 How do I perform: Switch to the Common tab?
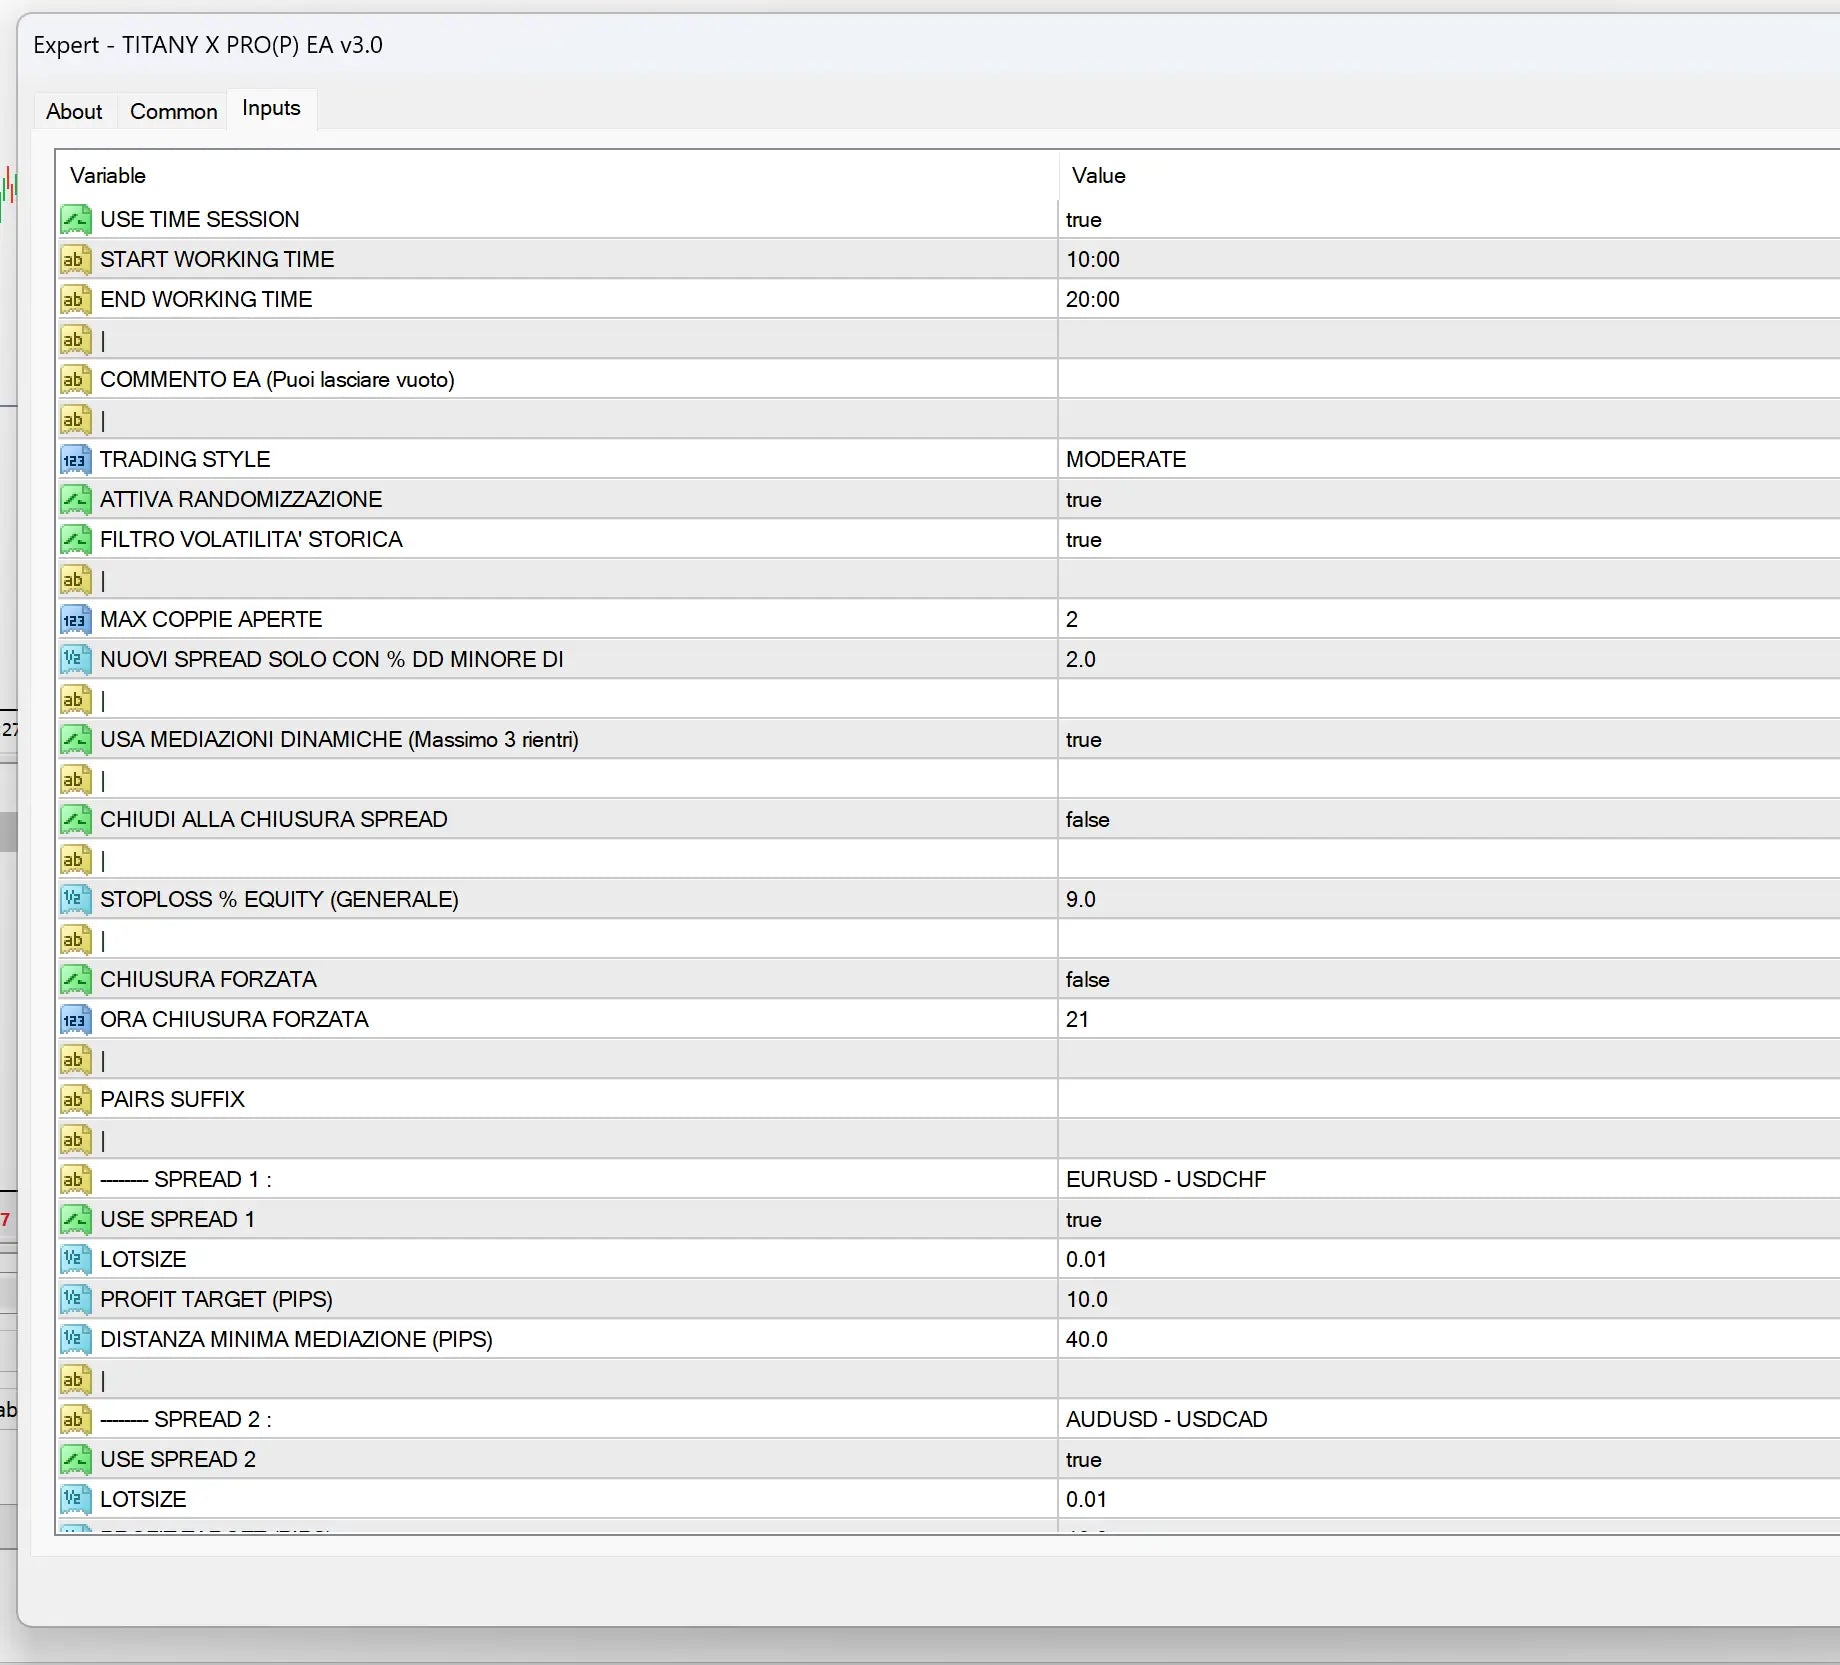173,111
